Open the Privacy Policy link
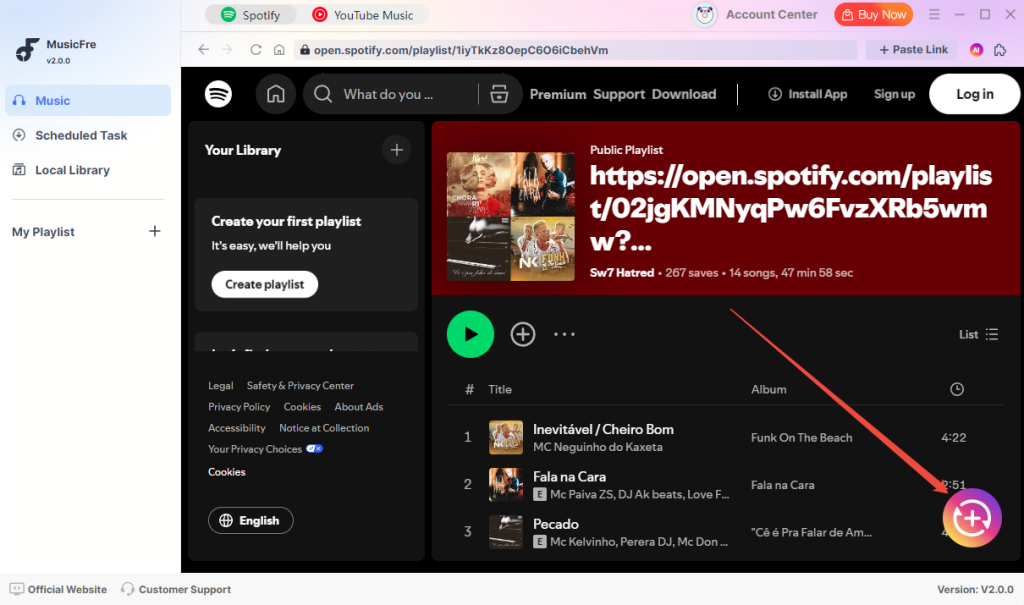The image size is (1024, 605). click(x=239, y=406)
